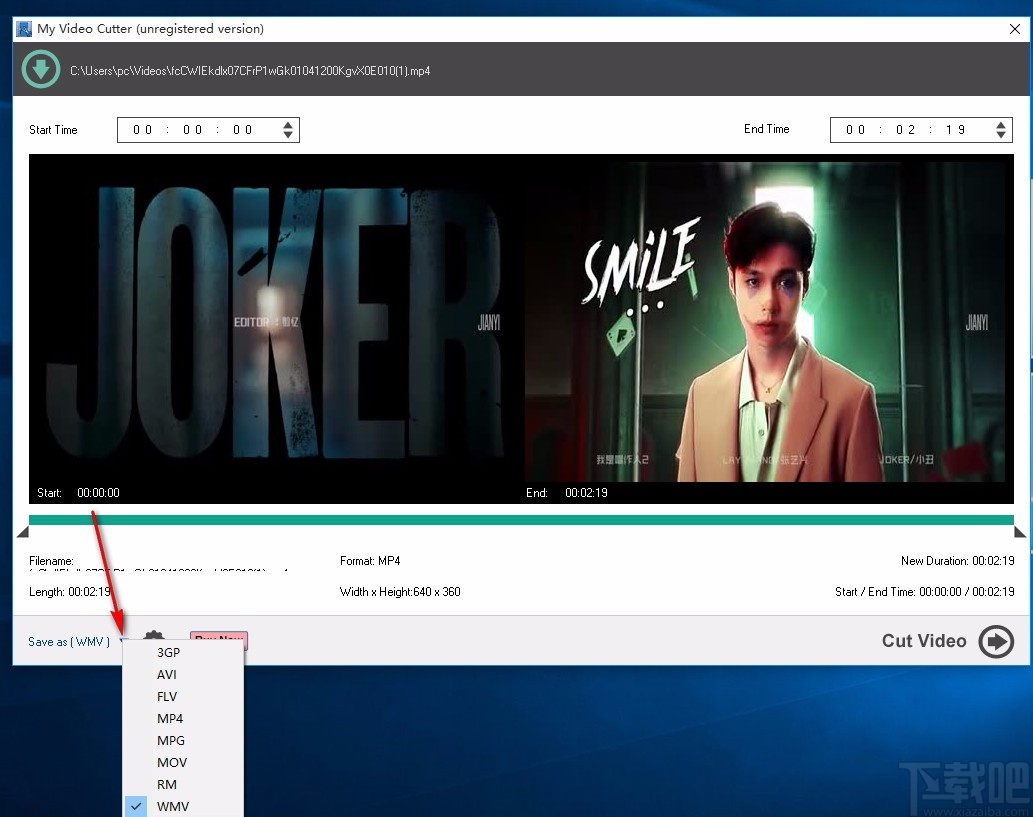This screenshot has width=1033, height=817.
Task: Increase Start Time with the up arrow
Action: [288, 125]
